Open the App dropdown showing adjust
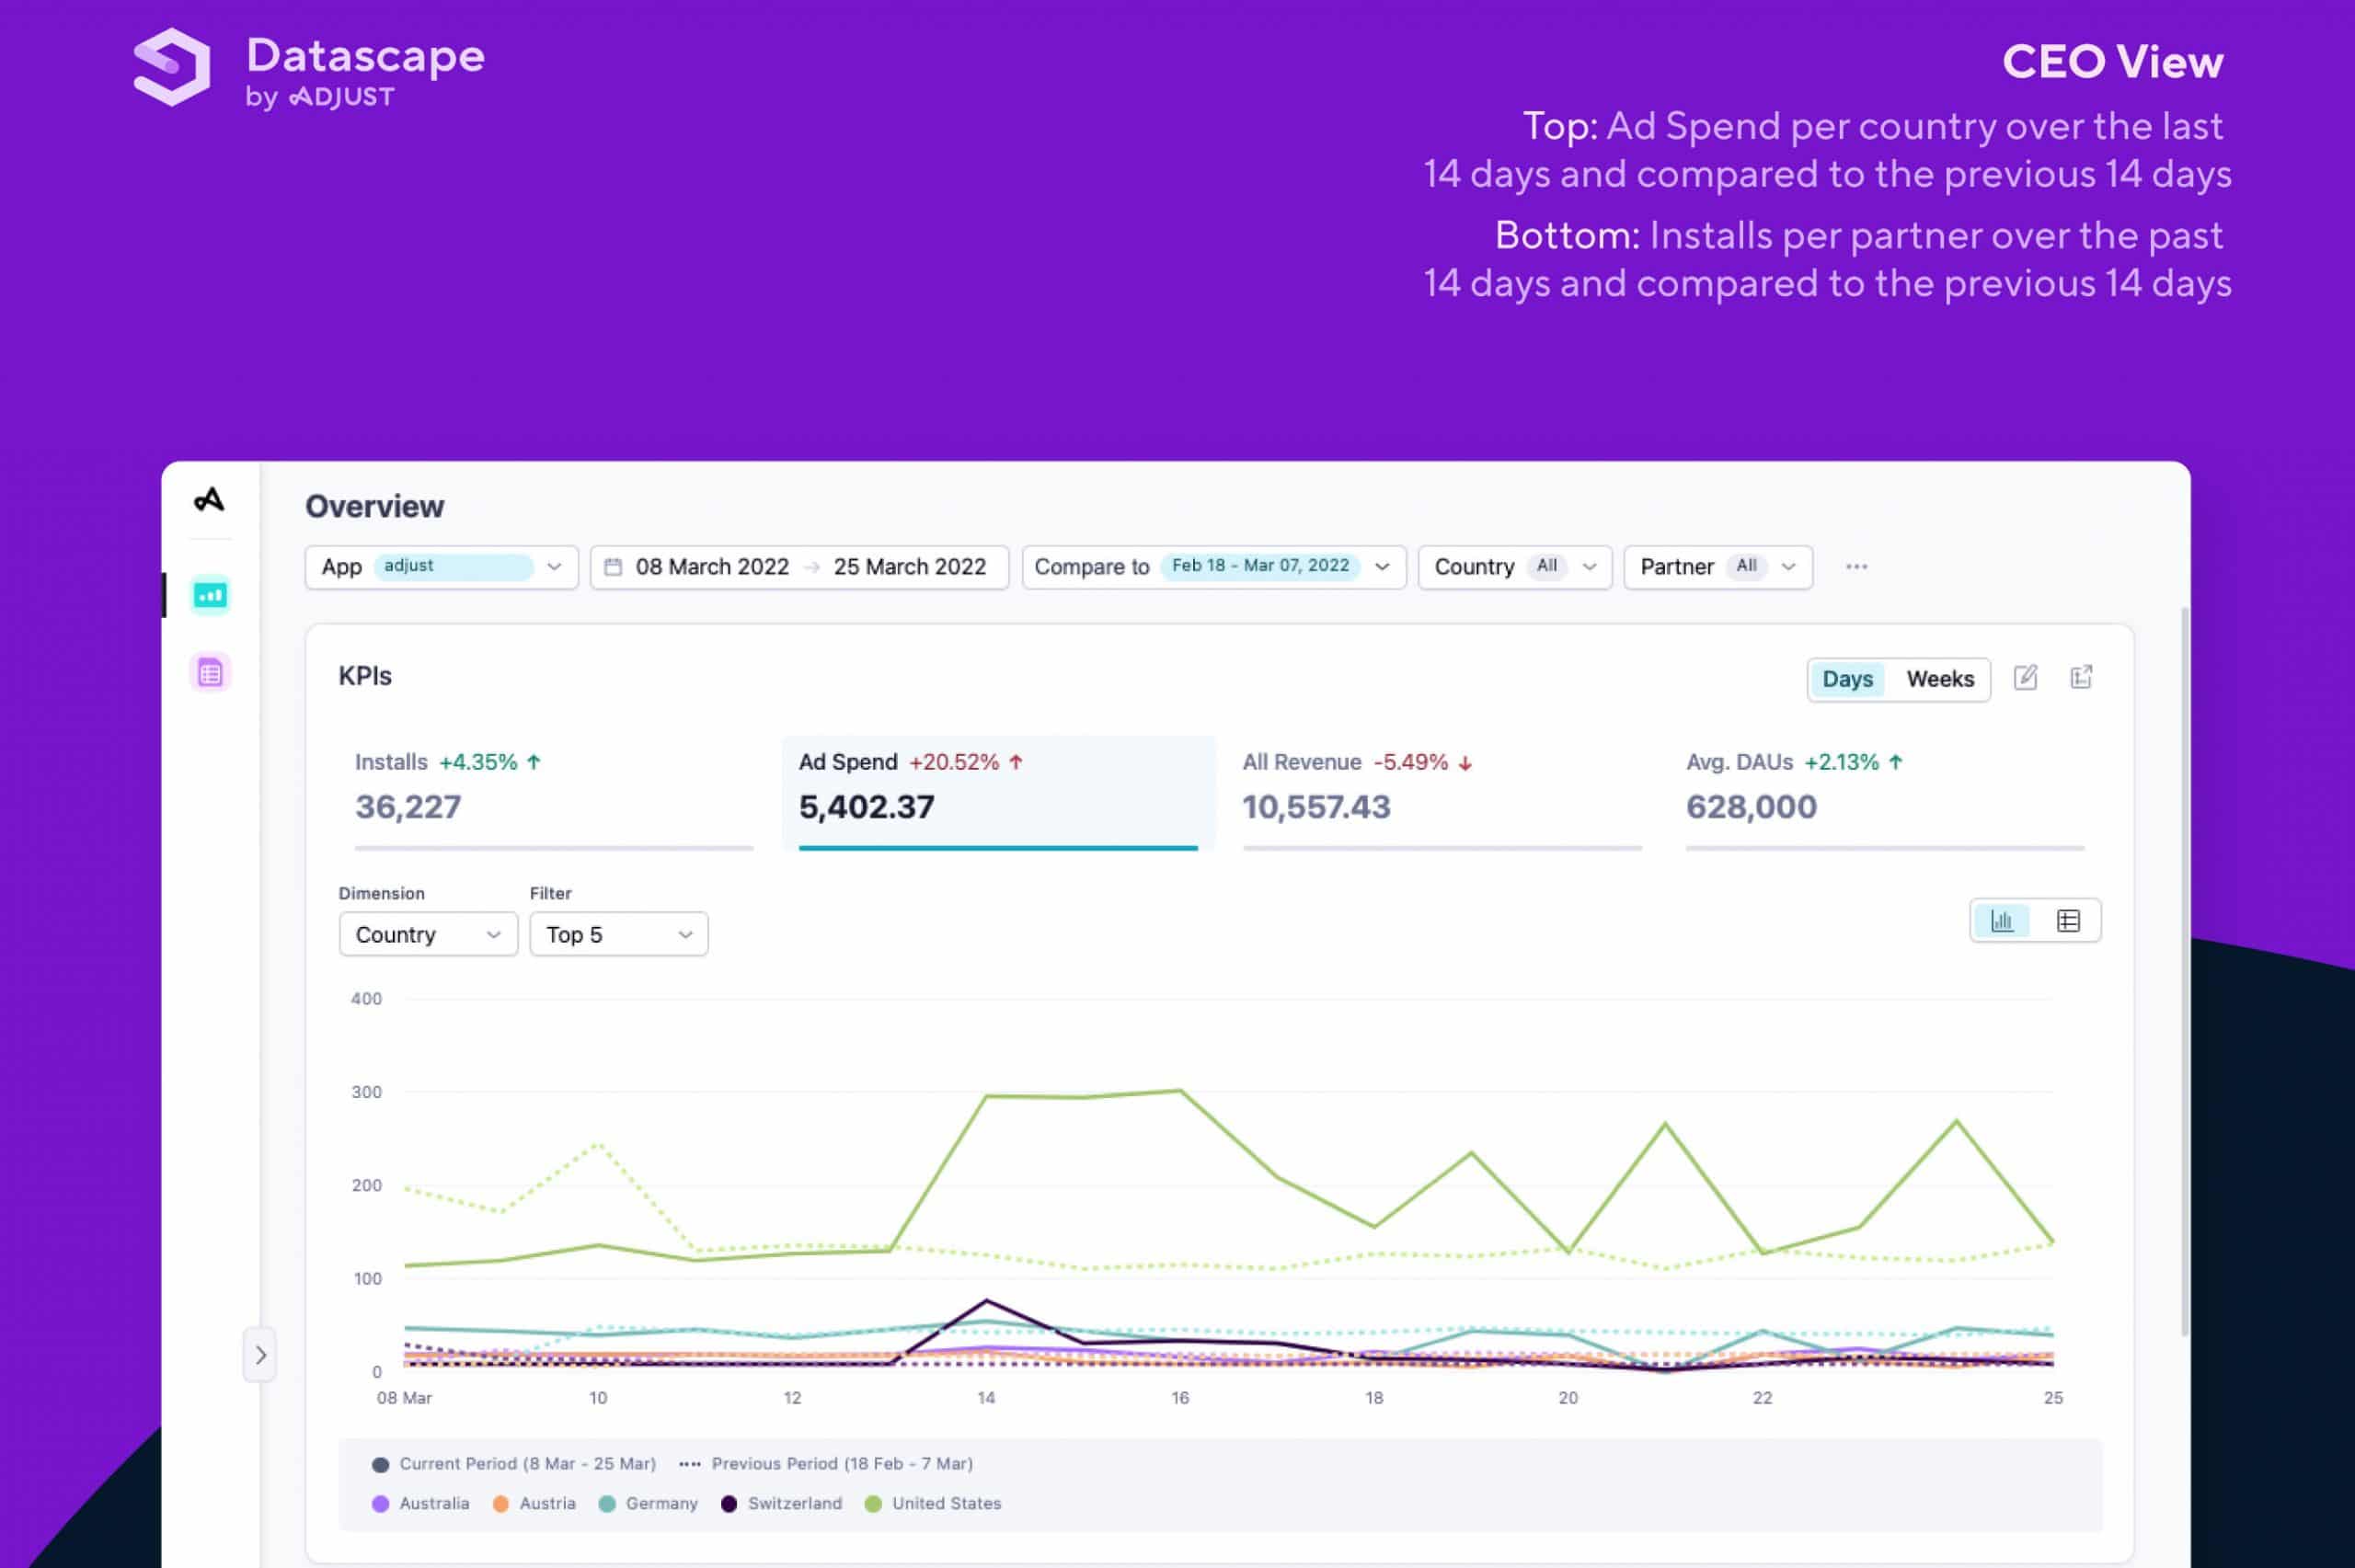Screen dimensions: 2355x1568 (x=441, y=566)
